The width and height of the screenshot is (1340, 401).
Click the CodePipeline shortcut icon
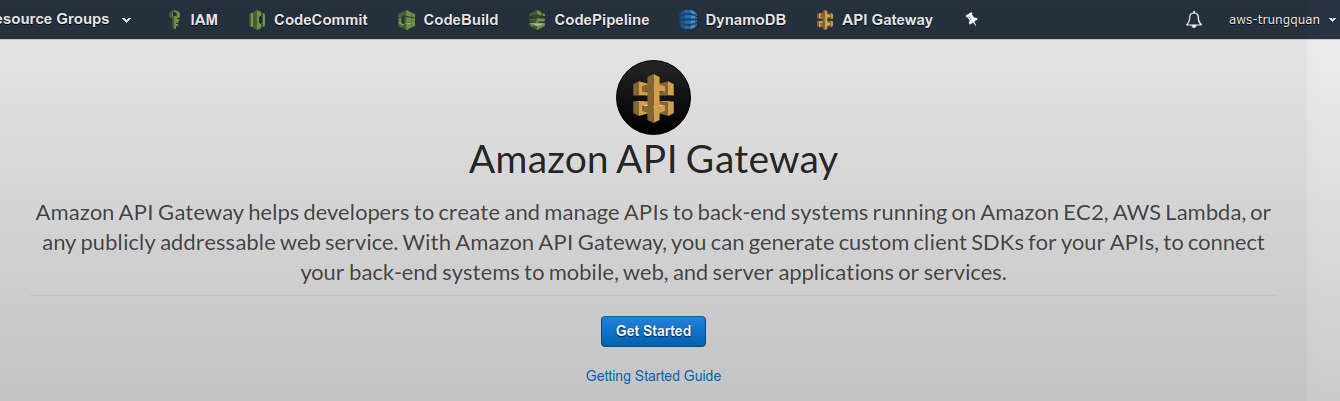coord(537,19)
